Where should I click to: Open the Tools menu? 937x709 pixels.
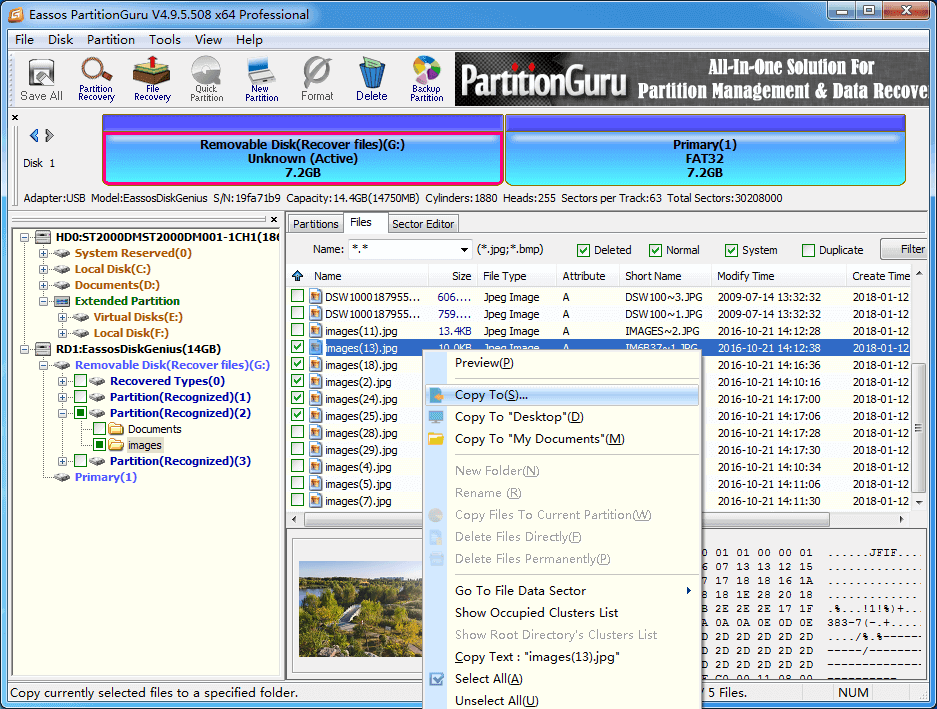(164, 39)
